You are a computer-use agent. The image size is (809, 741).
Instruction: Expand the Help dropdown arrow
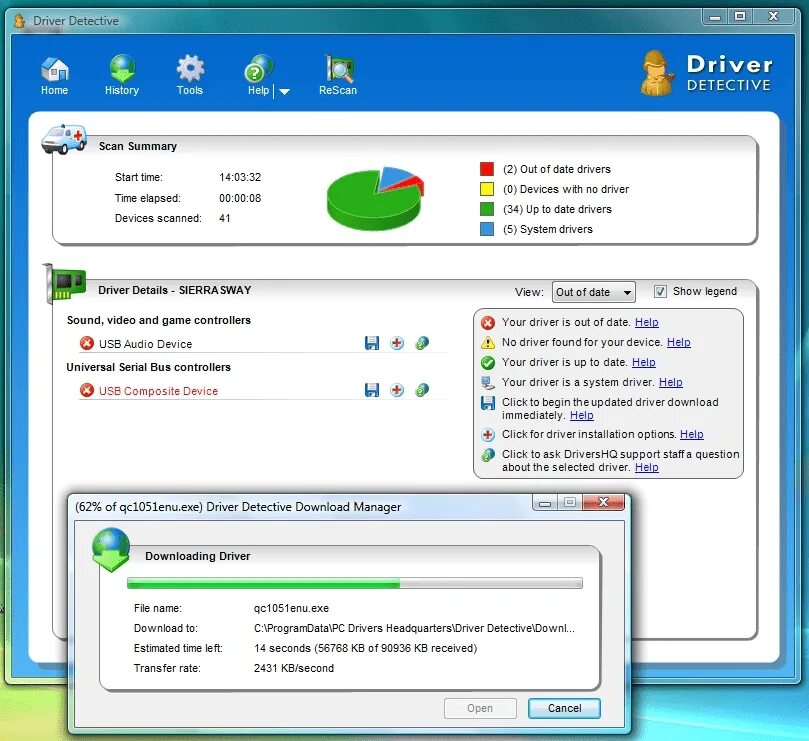coord(284,91)
